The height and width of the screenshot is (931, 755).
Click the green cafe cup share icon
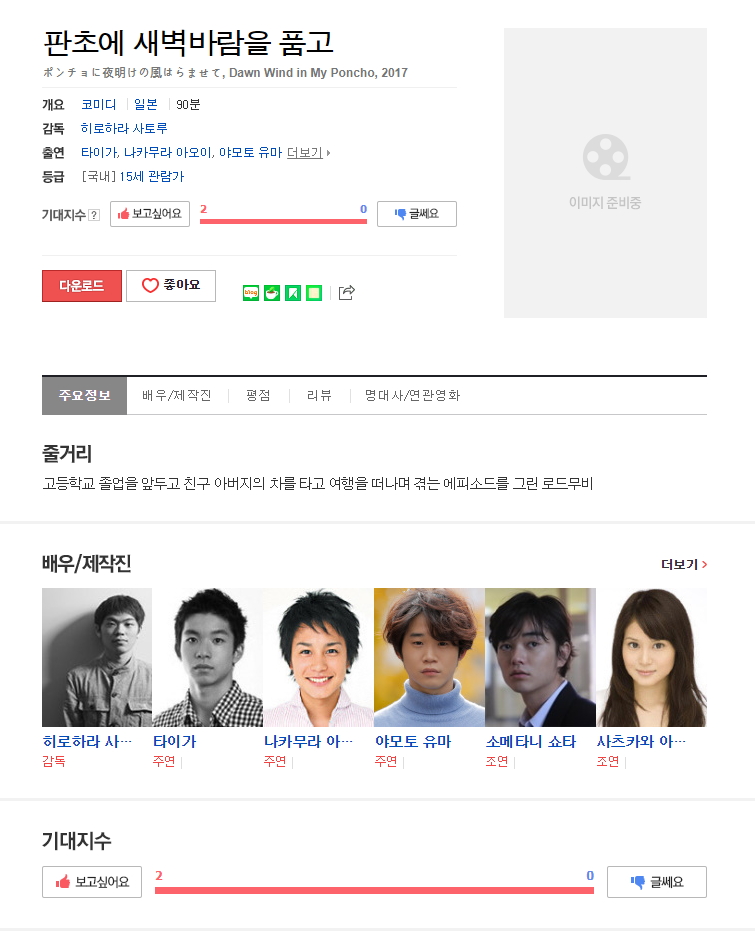pyautogui.click(x=272, y=293)
